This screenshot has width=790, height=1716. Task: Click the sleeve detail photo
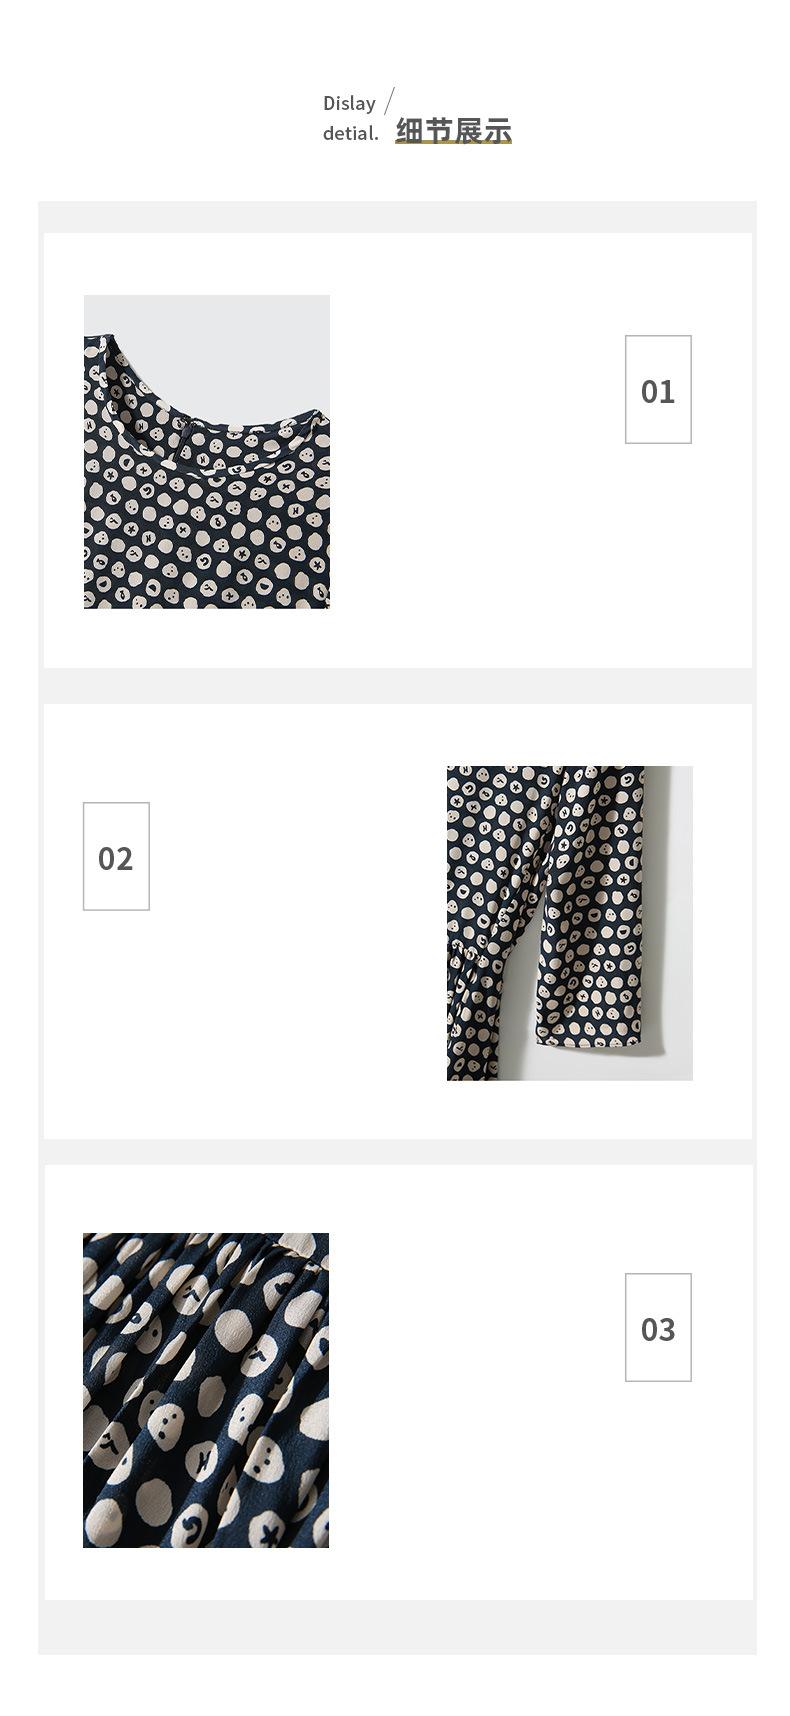click(x=569, y=923)
